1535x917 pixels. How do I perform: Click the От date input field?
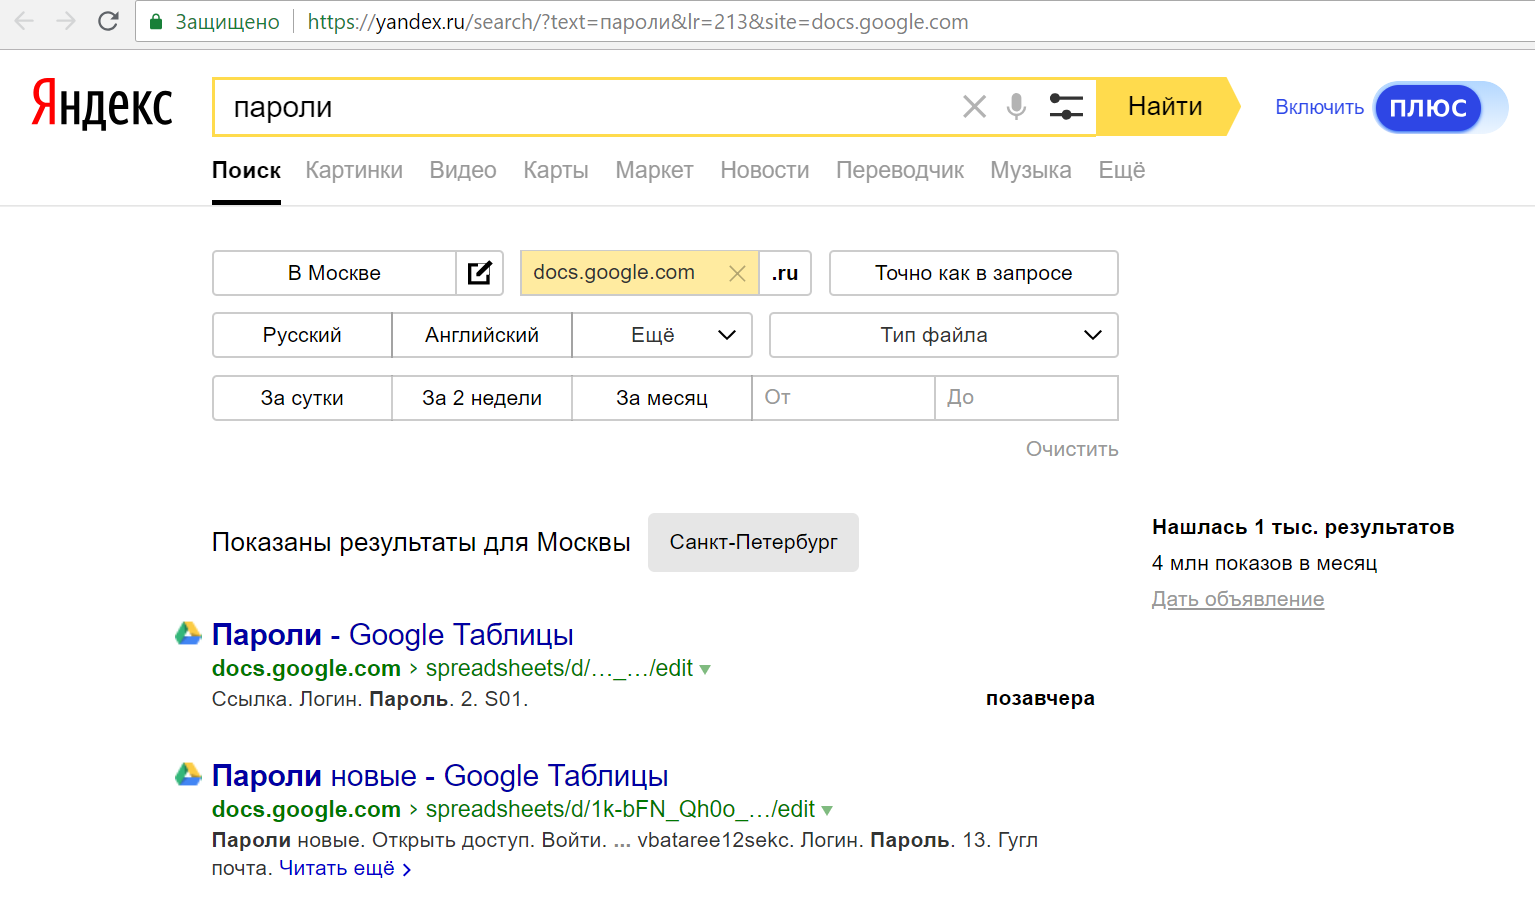[x=843, y=397]
